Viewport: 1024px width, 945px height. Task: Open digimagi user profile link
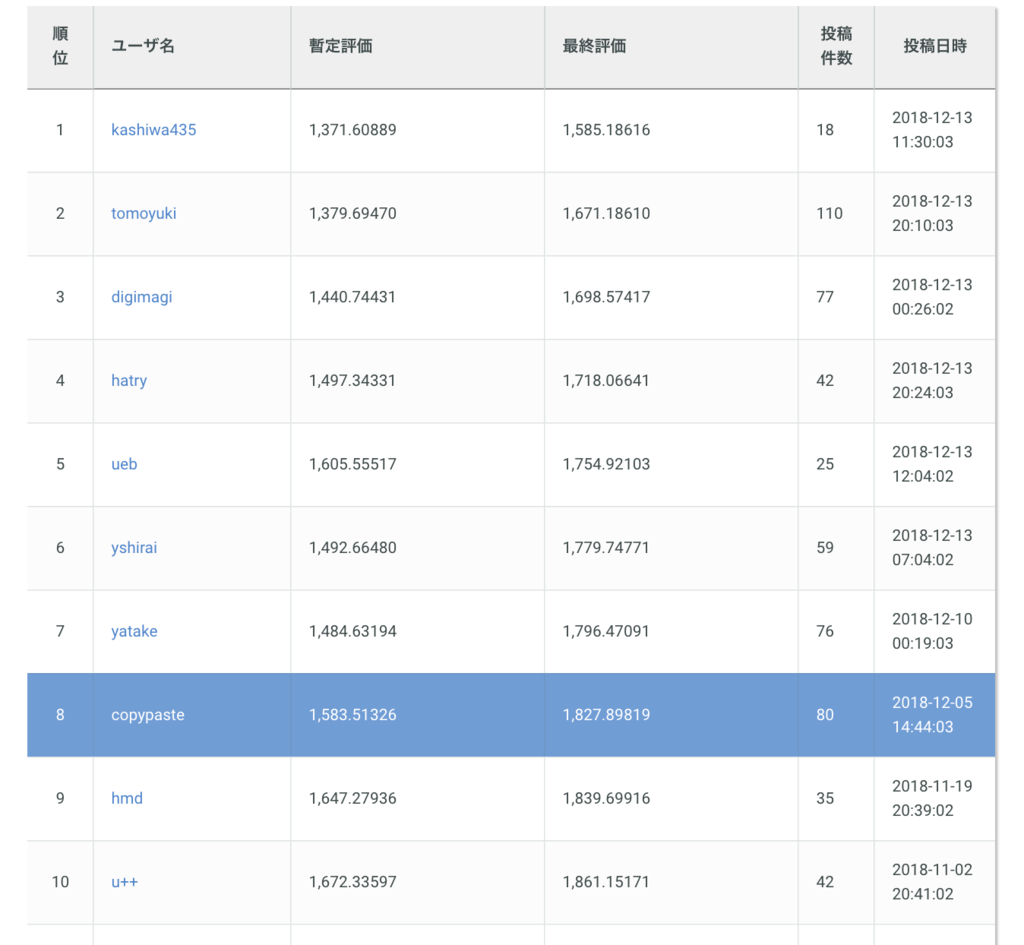(x=142, y=297)
